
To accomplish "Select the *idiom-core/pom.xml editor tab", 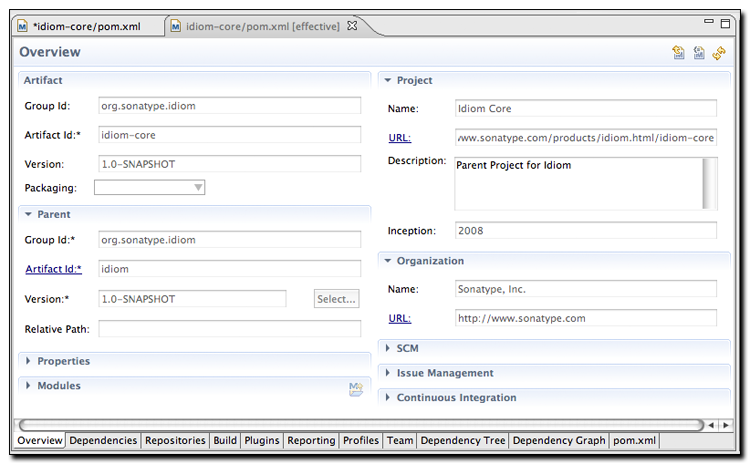I will [x=85, y=25].
